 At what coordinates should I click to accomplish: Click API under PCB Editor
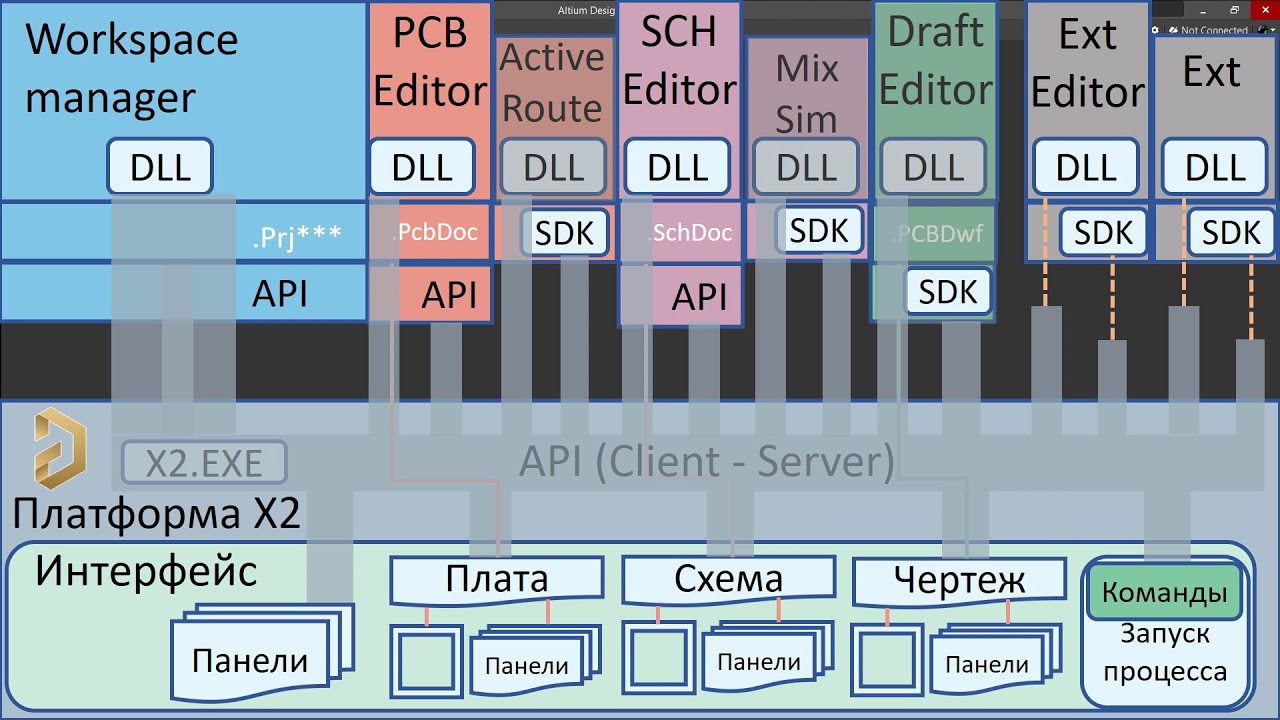[x=450, y=295]
